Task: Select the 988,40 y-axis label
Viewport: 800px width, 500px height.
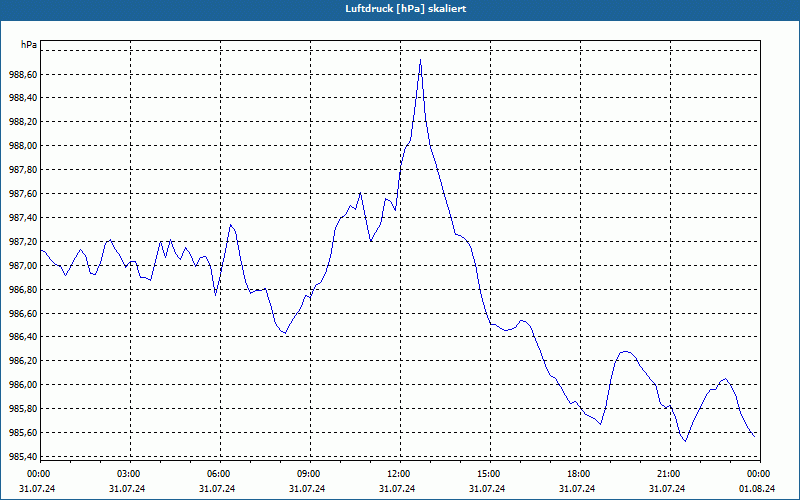Action: [x=23, y=98]
